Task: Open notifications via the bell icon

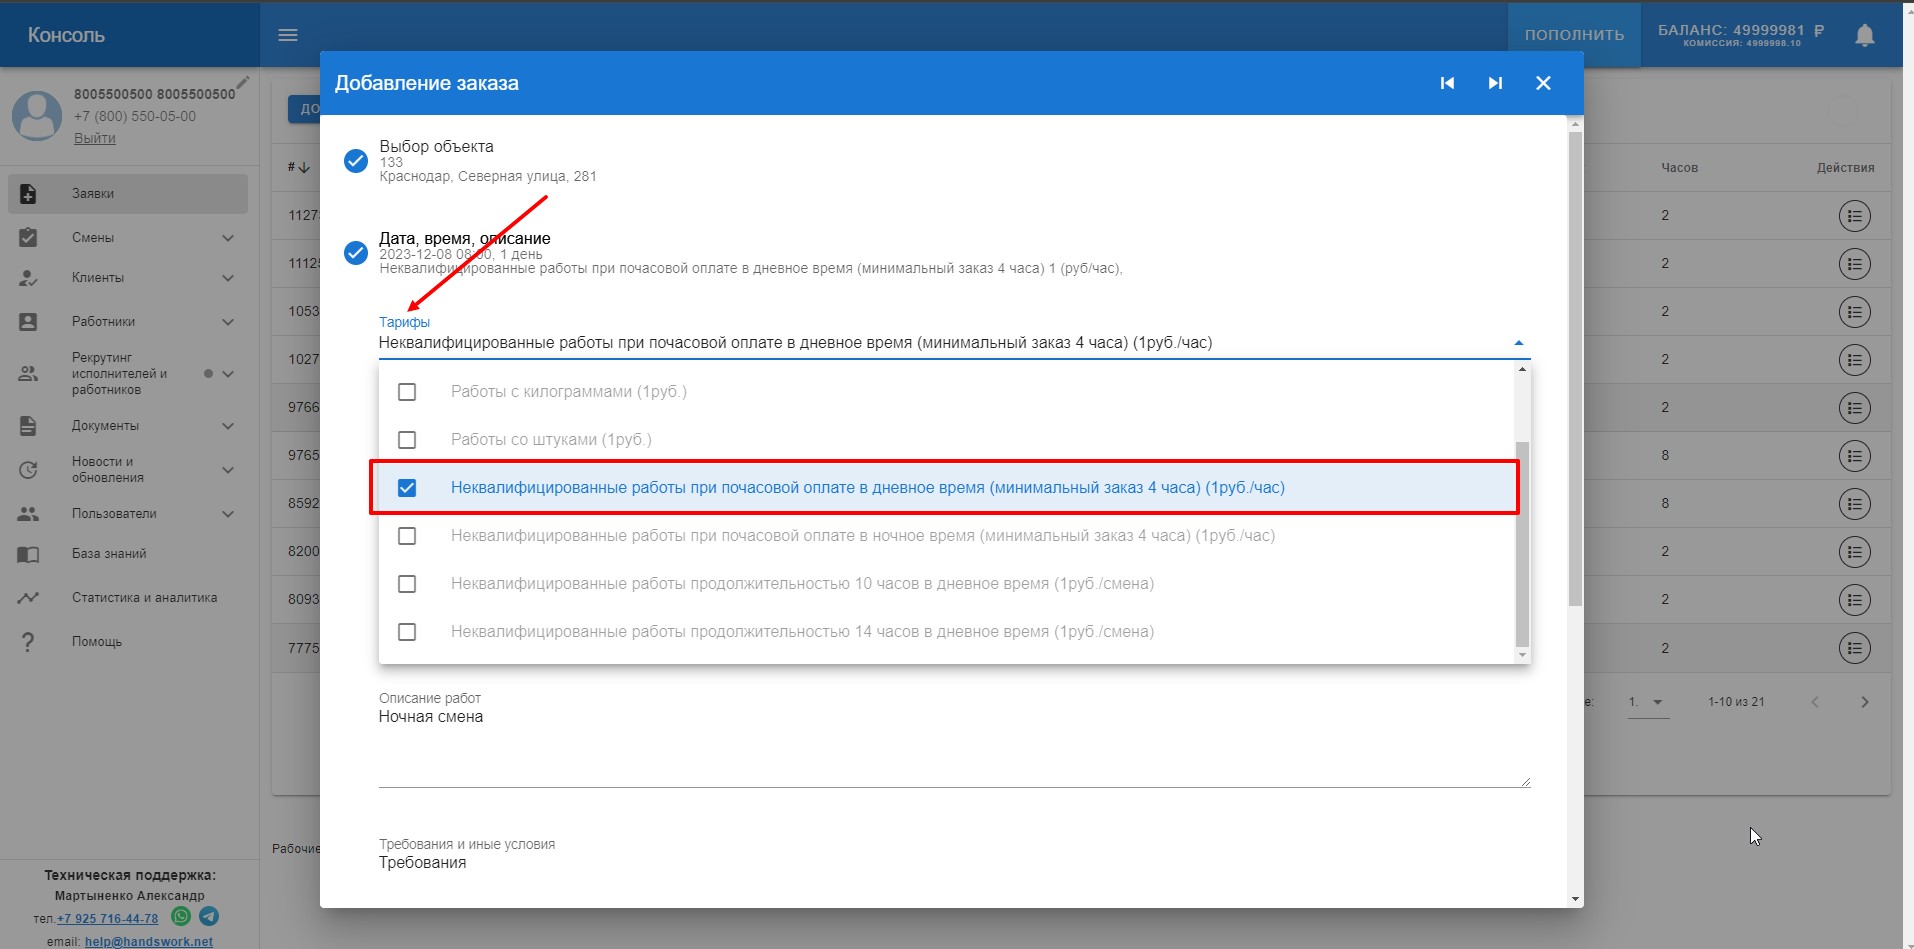Action: [x=1864, y=35]
